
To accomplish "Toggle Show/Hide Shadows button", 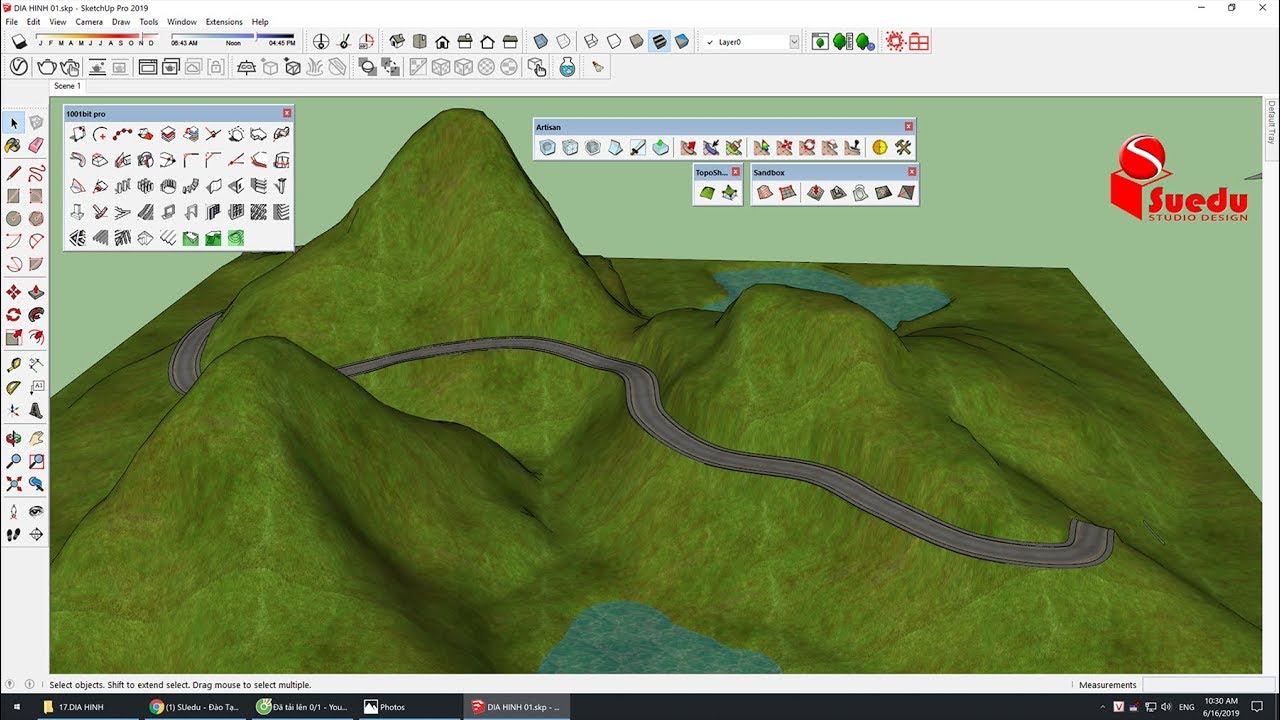I will click(x=18, y=42).
